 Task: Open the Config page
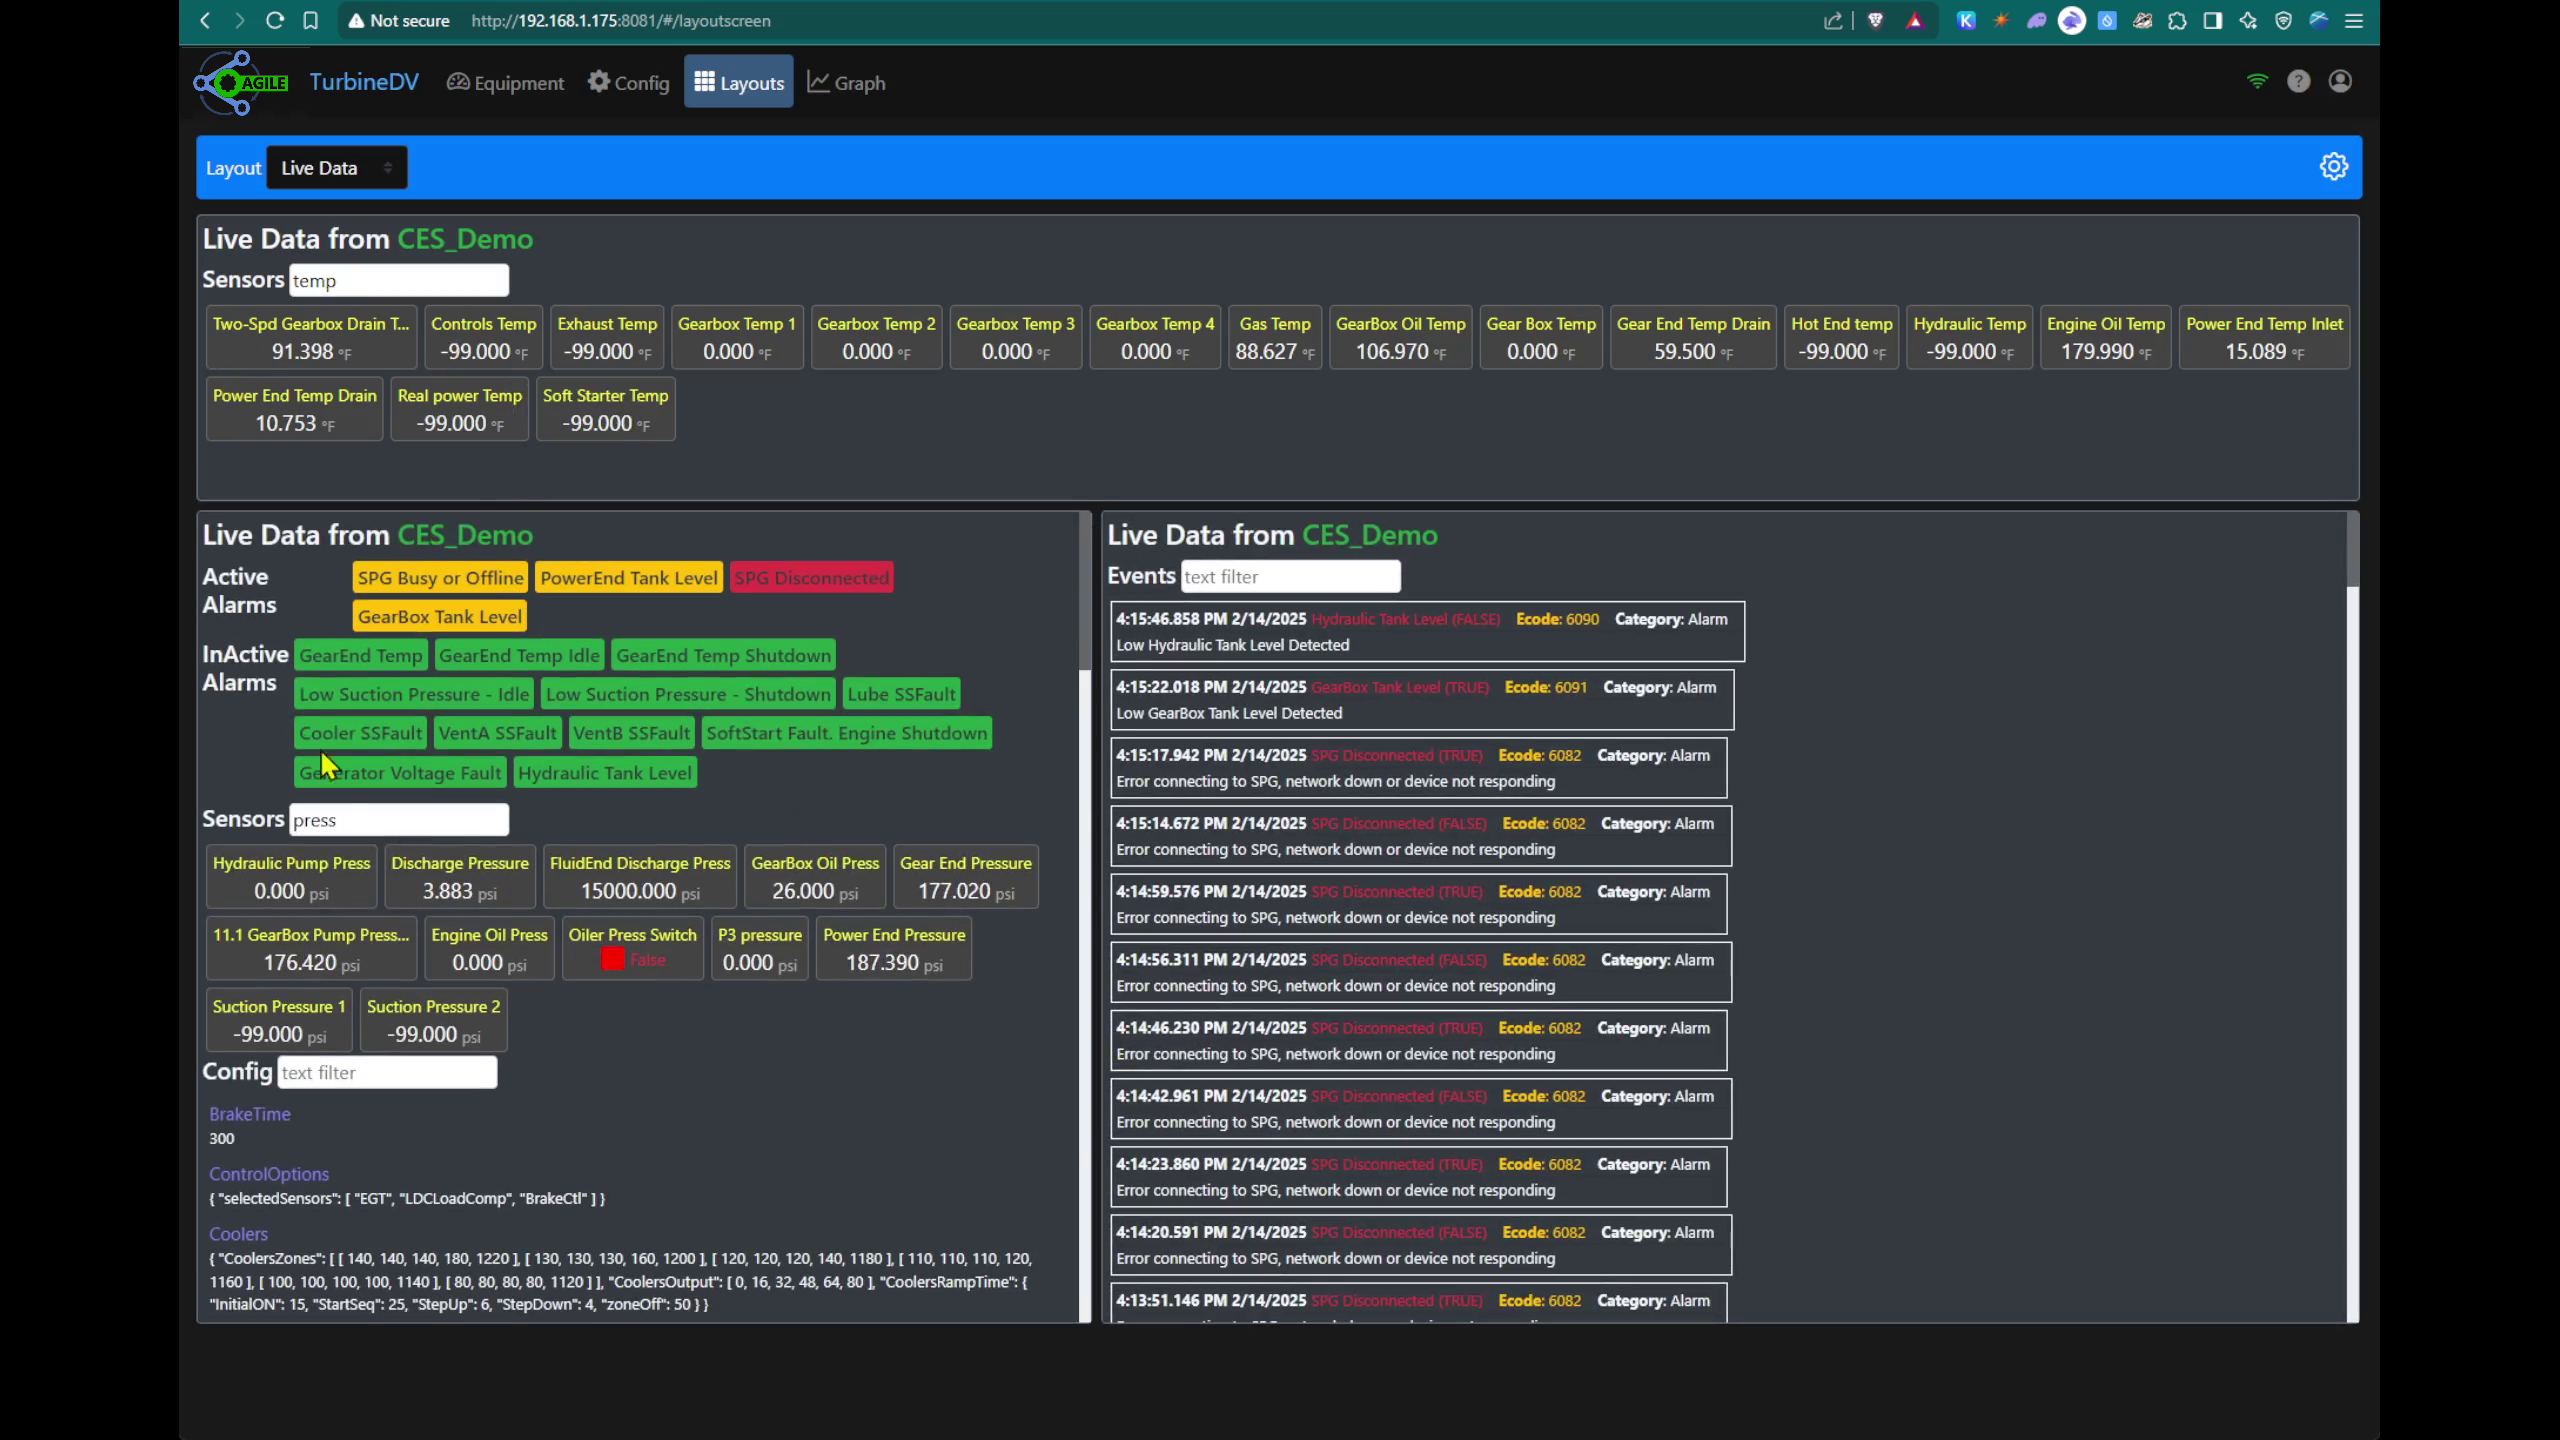point(627,82)
